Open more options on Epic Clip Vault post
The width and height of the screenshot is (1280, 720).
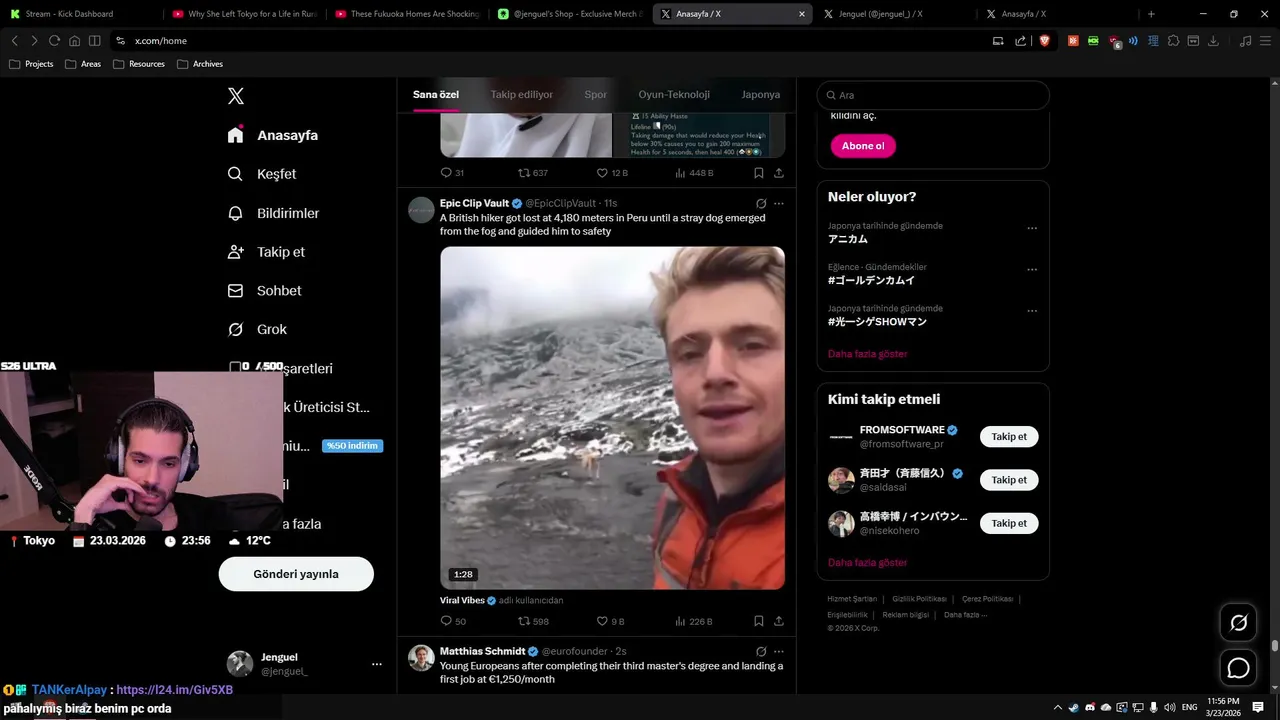[x=779, y=203]
